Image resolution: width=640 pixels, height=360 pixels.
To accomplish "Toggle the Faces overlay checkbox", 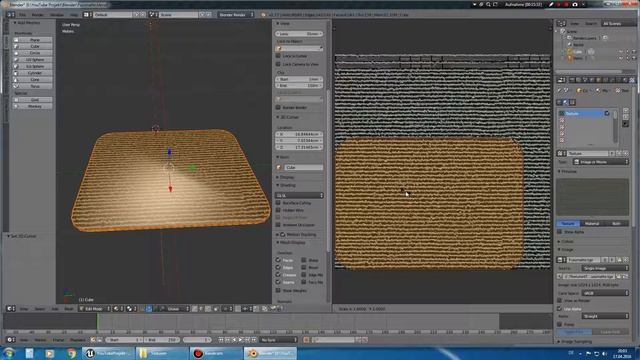I will click(x=278, y=260).
